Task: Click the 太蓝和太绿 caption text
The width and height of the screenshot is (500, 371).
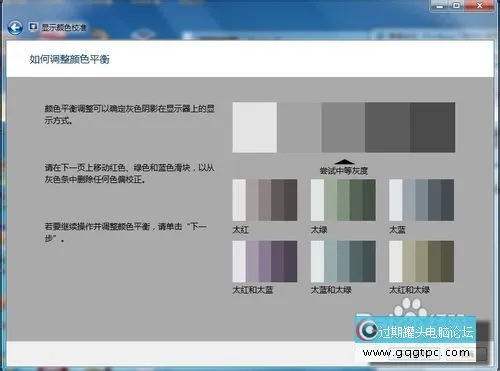Action: [x=331, y=290]
